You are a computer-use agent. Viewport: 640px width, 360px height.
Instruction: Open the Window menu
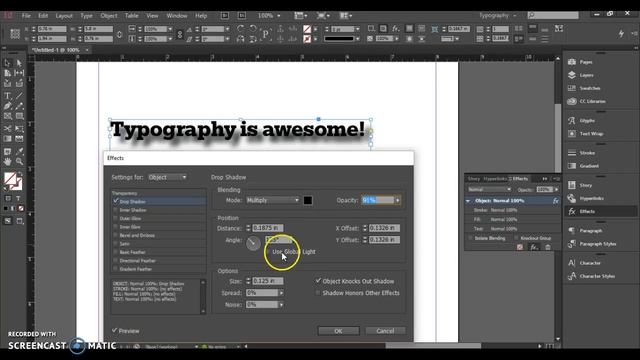[177, 16]
